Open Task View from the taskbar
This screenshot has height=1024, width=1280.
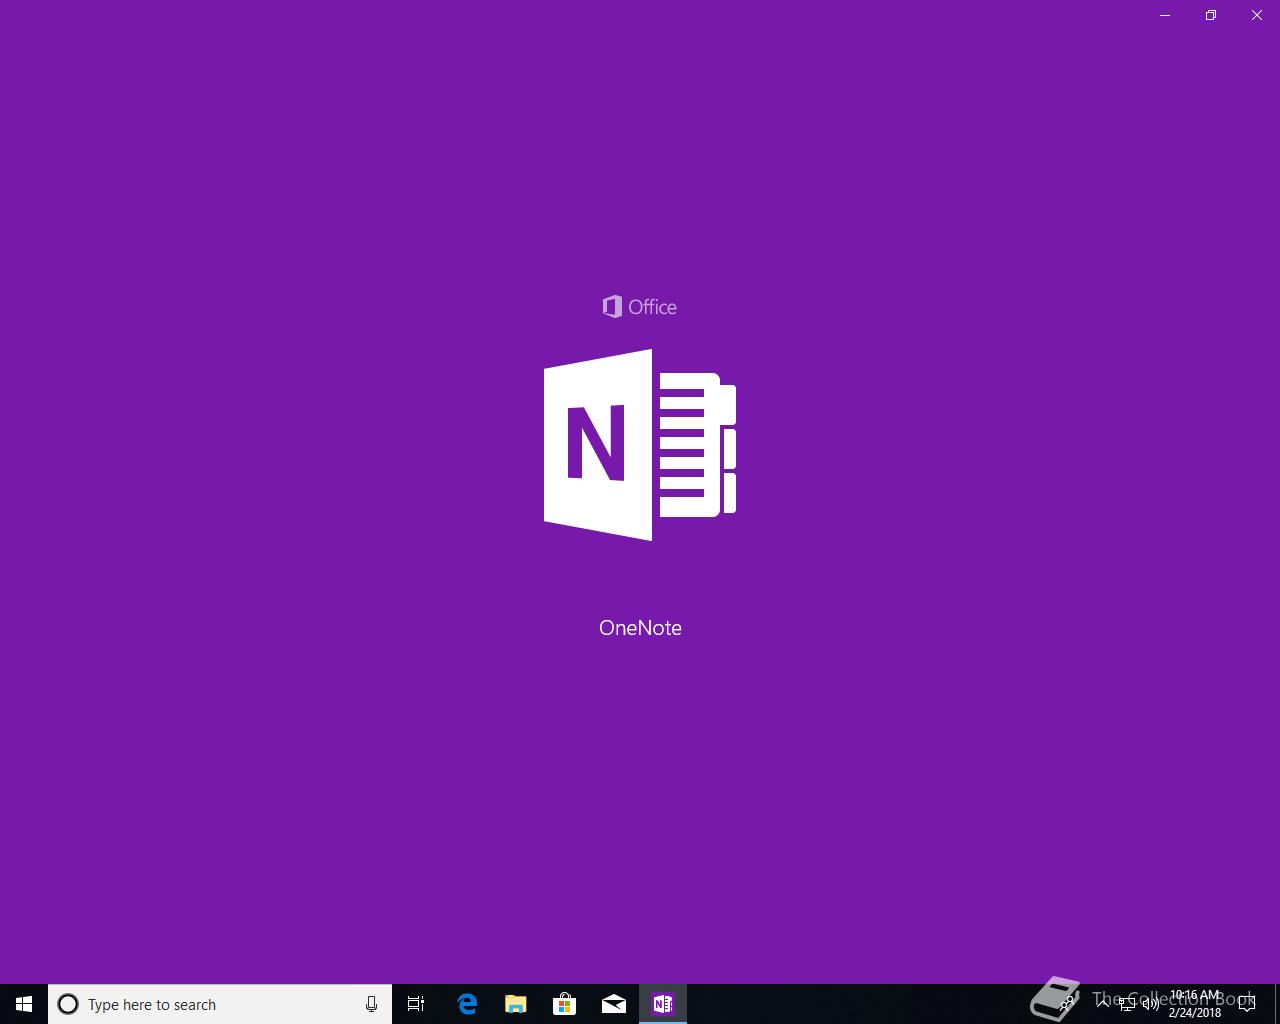(x=416, y=1004)
